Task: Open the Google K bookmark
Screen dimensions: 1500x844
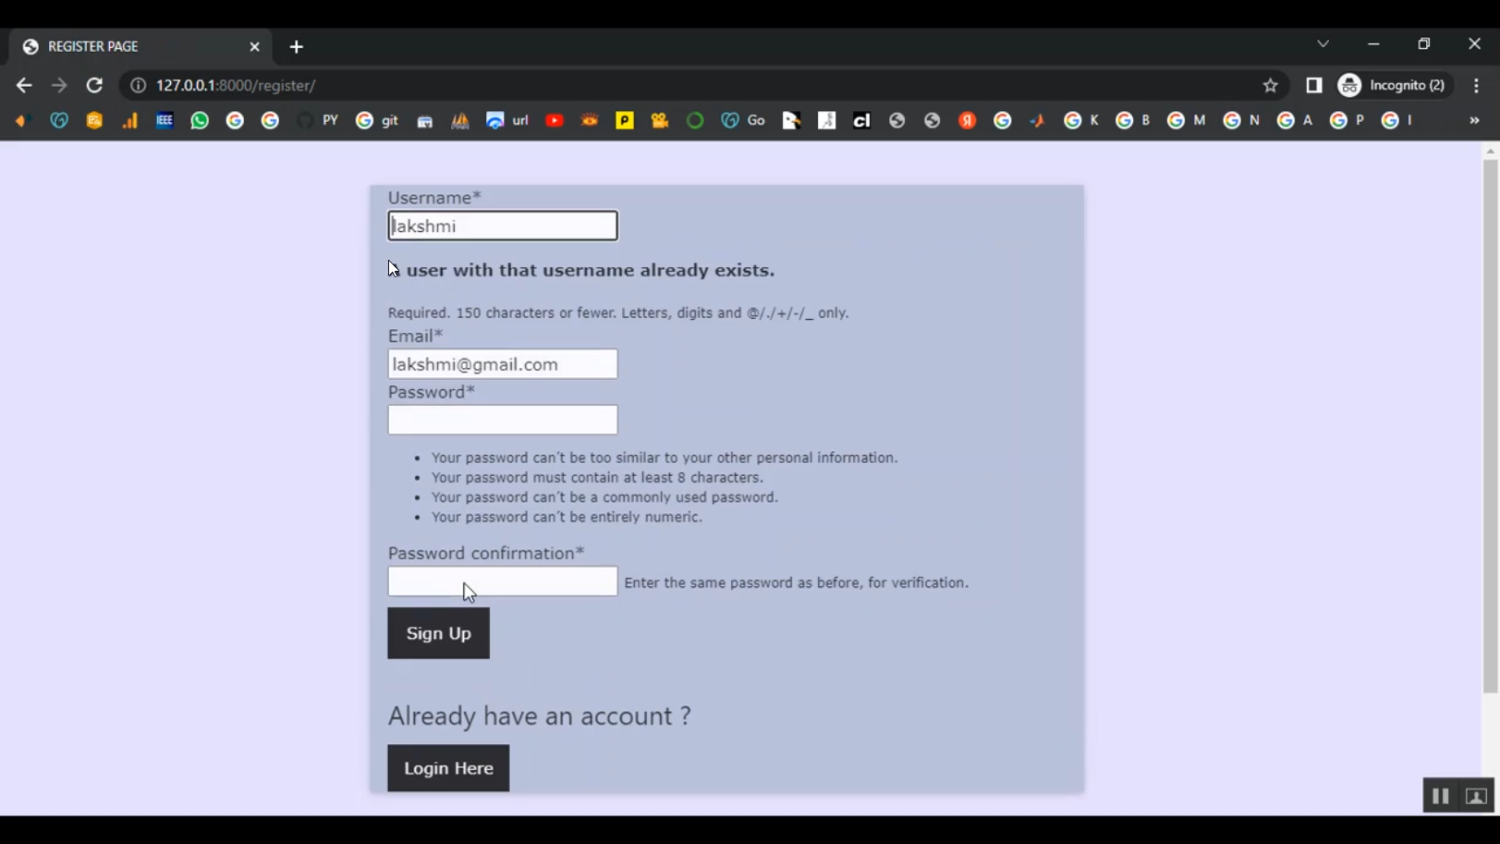Action: pos(1081,121)
